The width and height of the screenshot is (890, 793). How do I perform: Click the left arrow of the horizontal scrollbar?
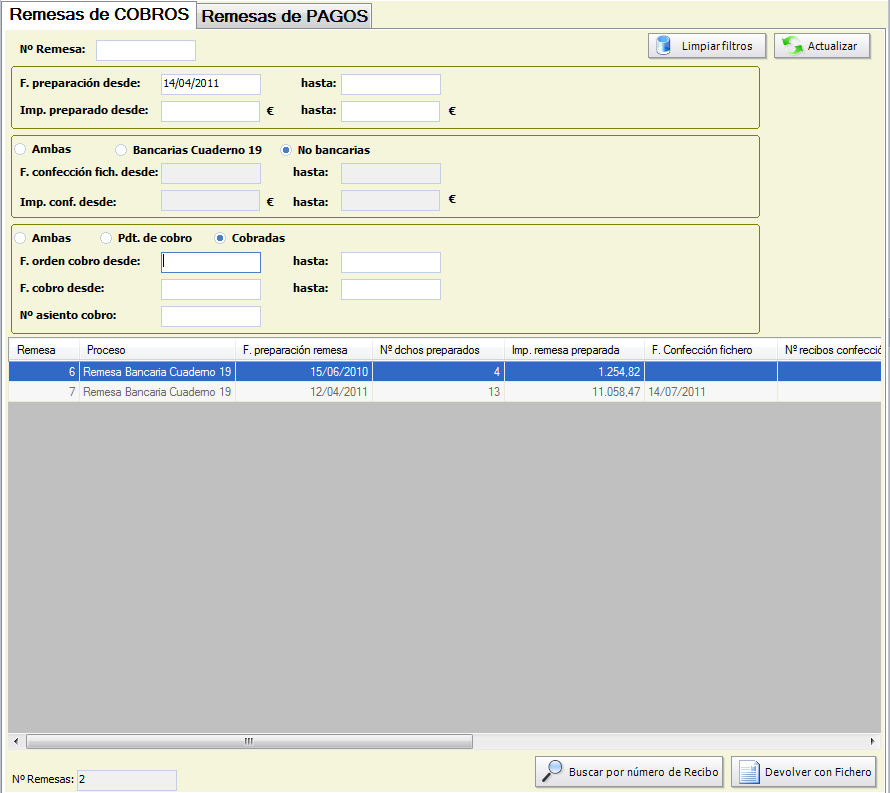(x=16, y=741)
